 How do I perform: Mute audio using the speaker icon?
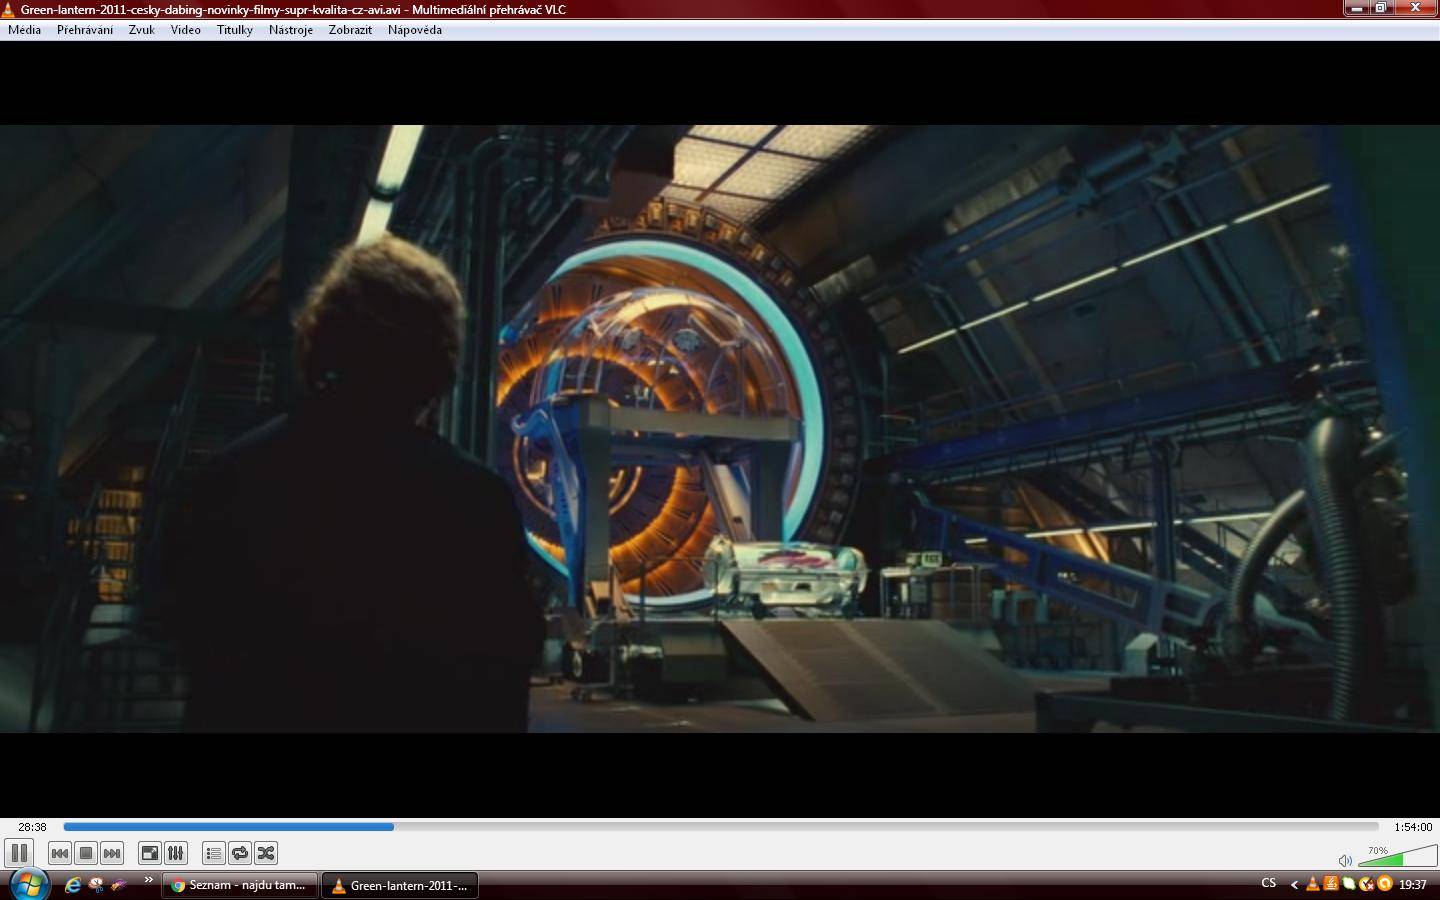[1345, 860]
